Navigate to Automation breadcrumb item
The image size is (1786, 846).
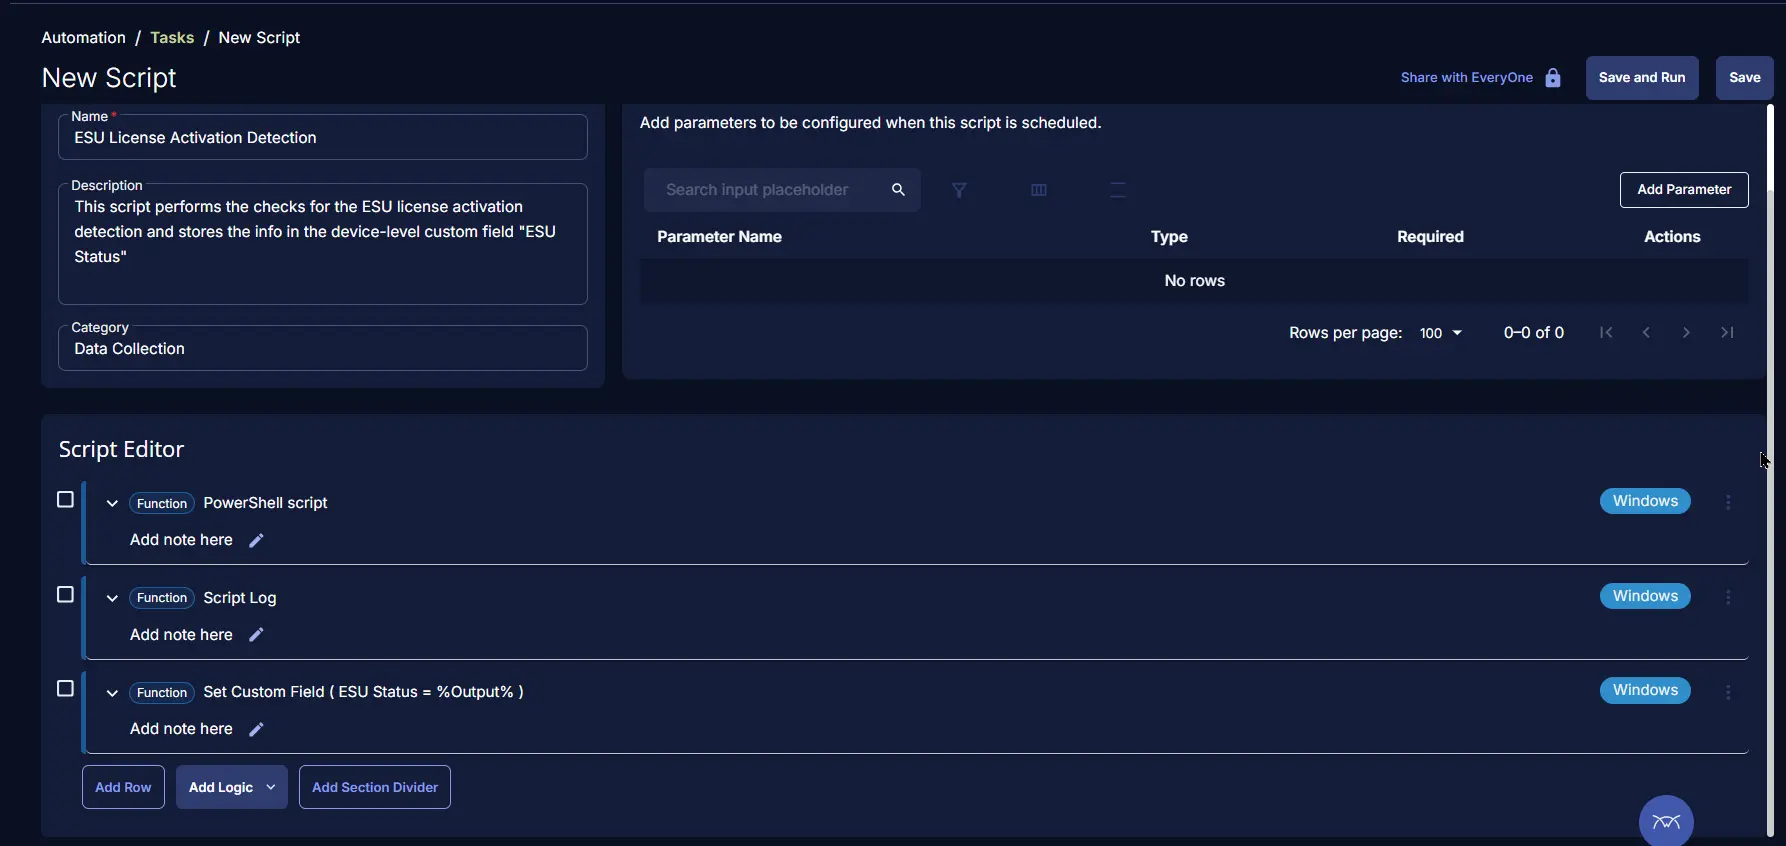click(83, 38)
